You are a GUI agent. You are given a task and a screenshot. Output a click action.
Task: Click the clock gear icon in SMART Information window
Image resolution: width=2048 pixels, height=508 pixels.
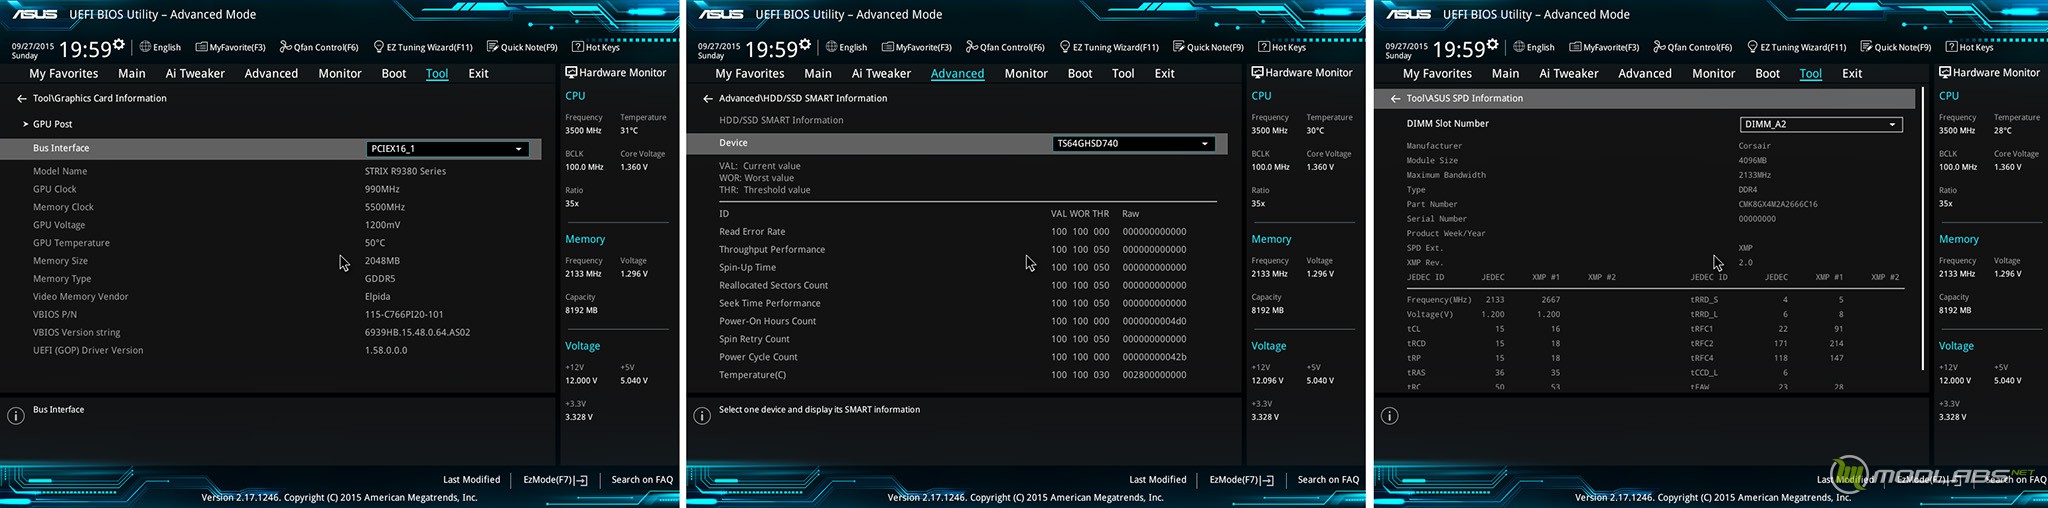tap(805, 44)
